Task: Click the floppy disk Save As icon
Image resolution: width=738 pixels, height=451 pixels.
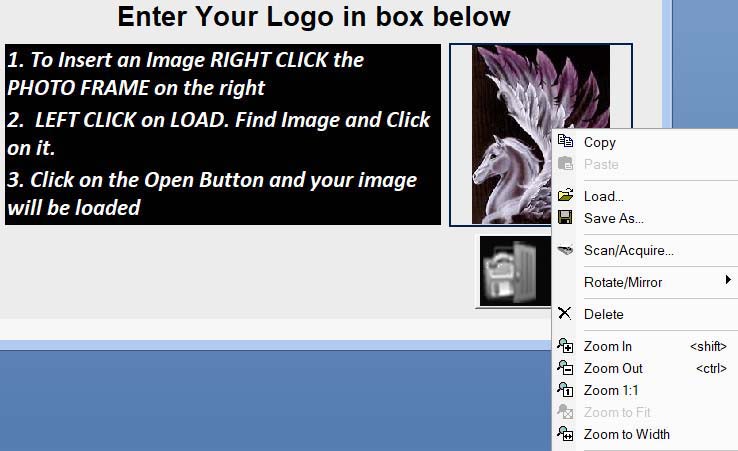Action: [565, 217]
